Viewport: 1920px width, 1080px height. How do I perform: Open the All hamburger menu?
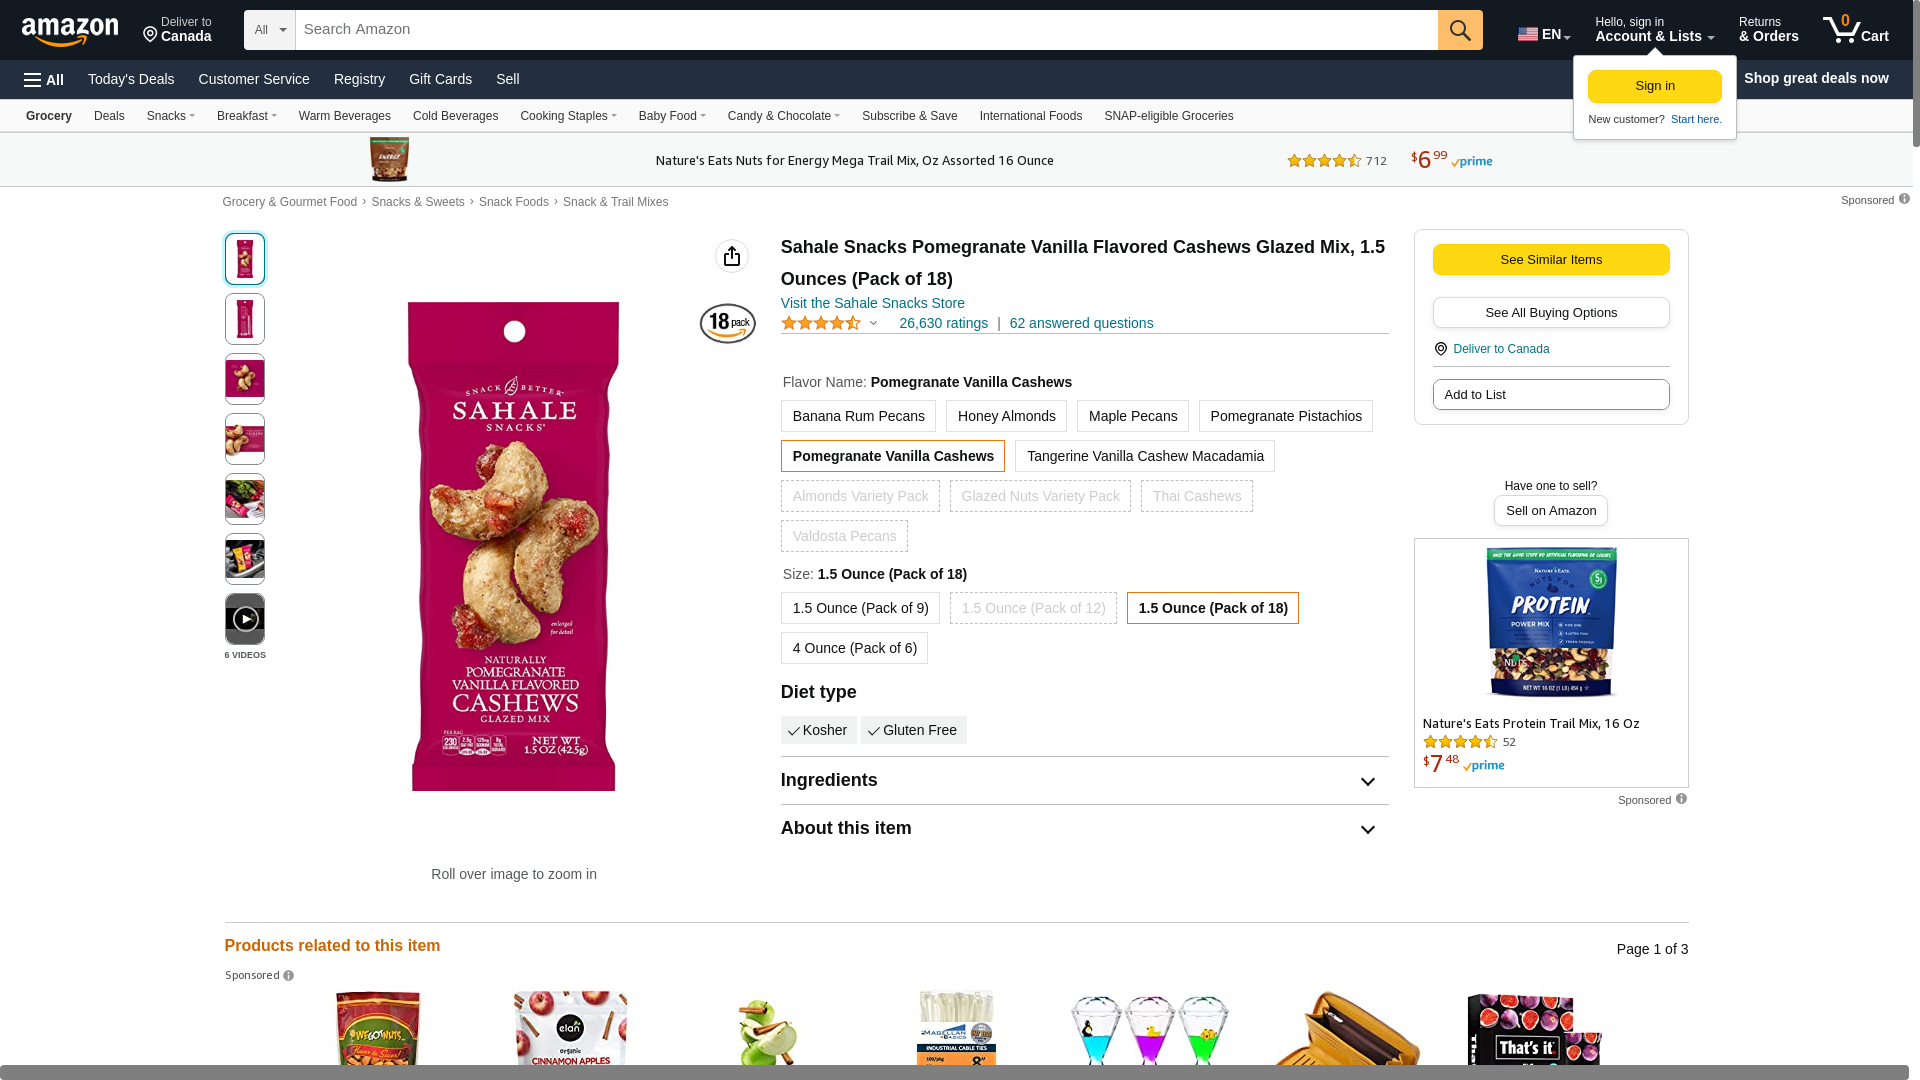pyautogui.click(x=44, y=80)
